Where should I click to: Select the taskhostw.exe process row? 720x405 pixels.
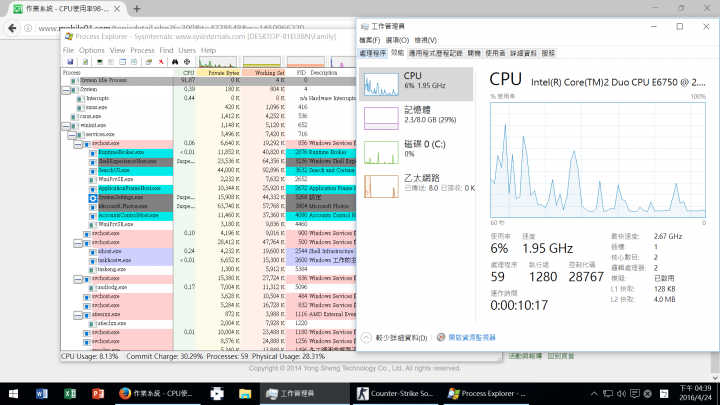(208, 260)
